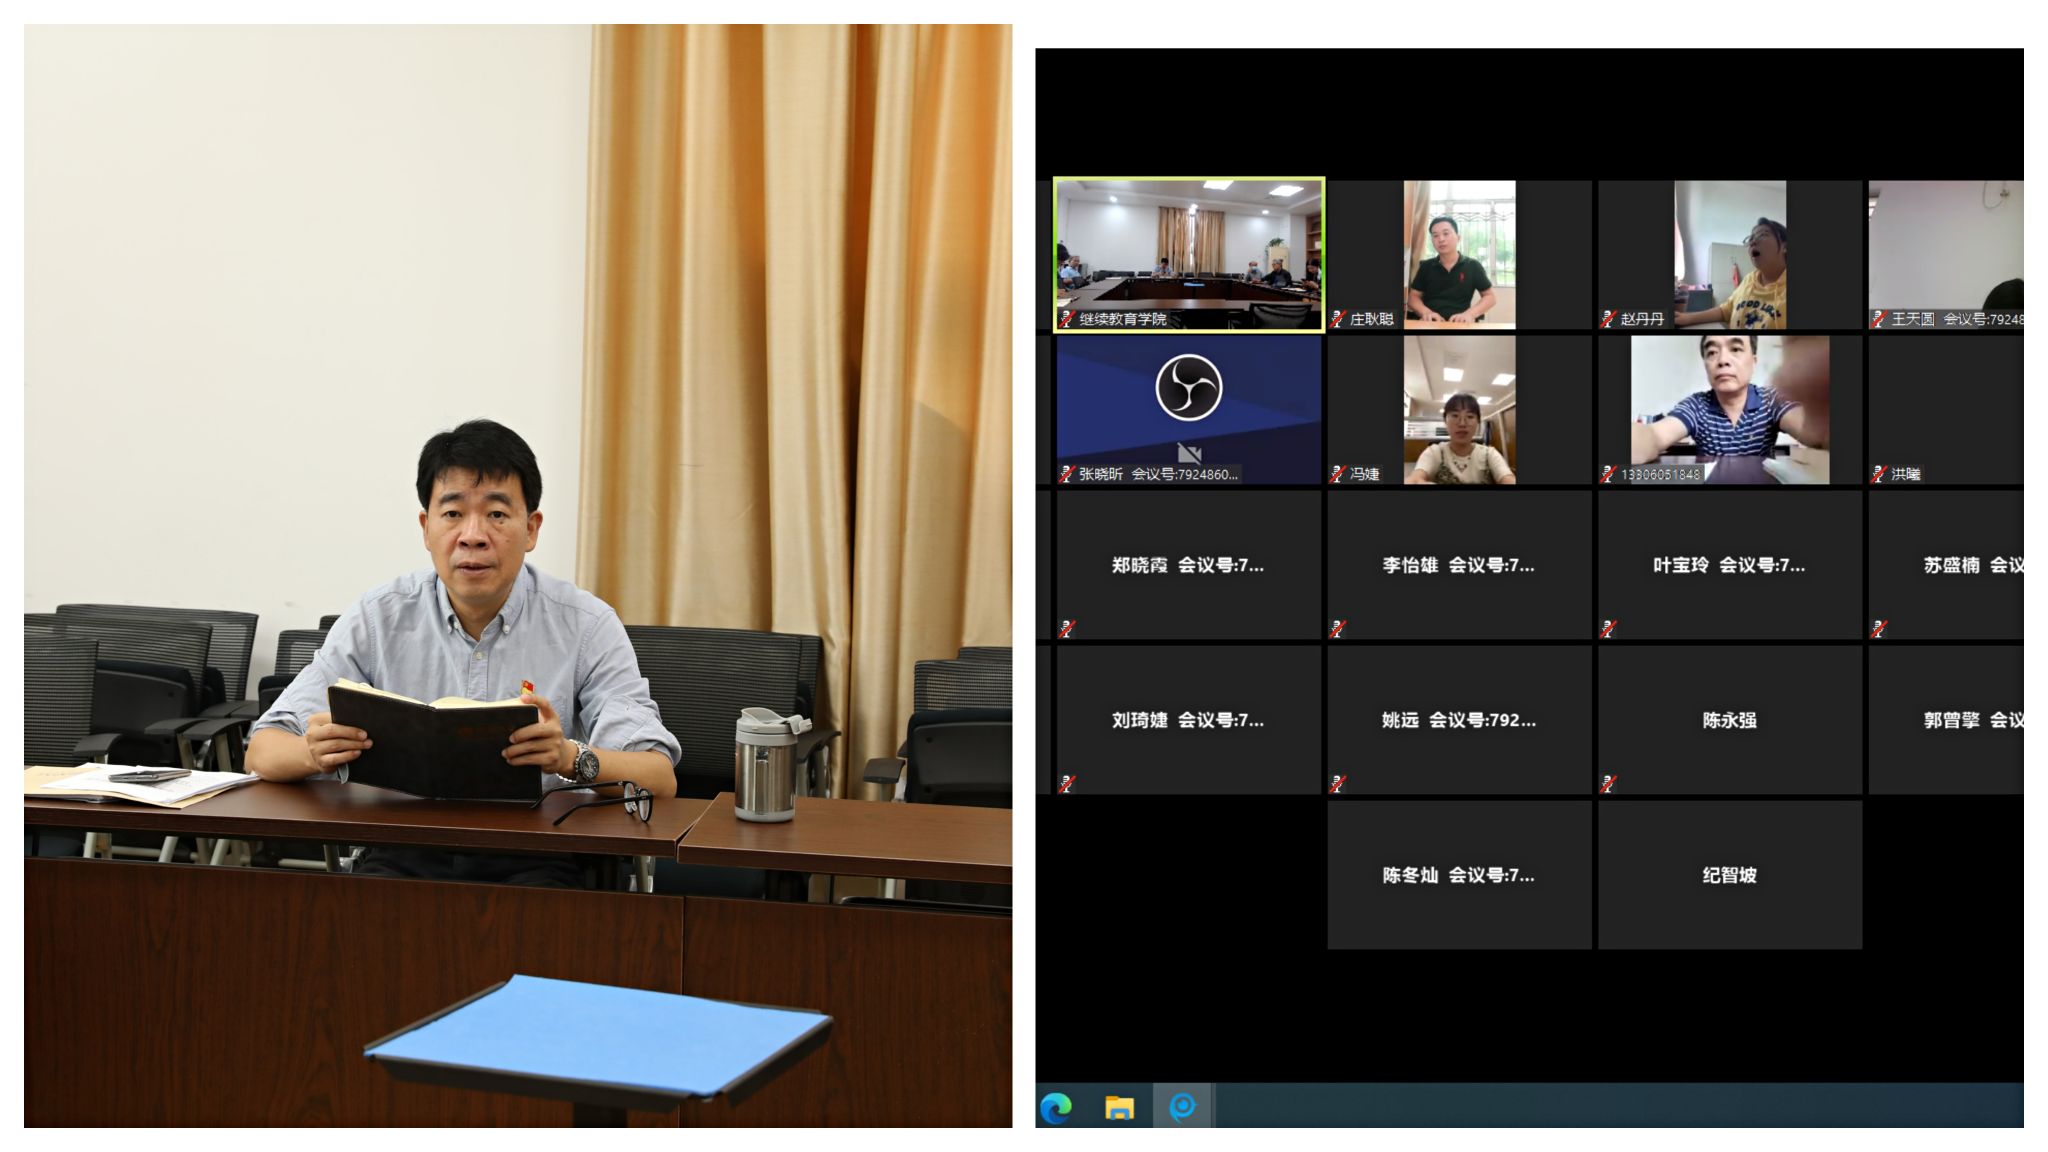
Task: Click muted mic icon beside 庄耿聪
Action: [x=1338, y=319]
